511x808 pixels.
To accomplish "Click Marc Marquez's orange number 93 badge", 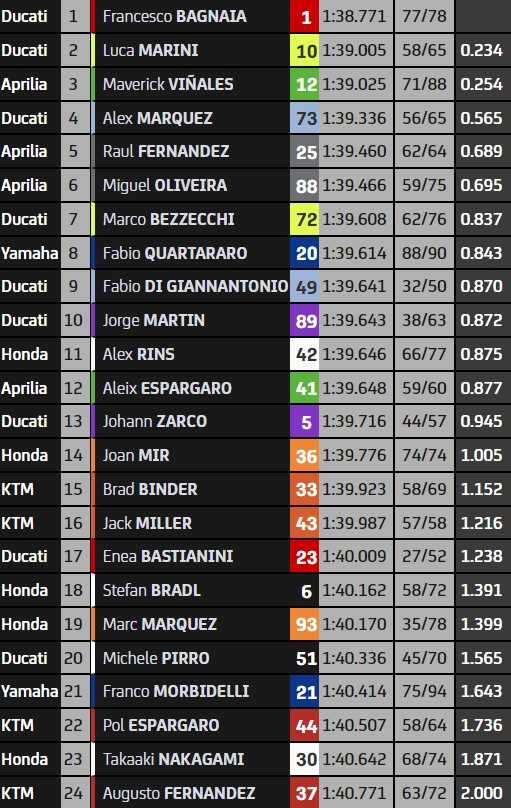I will [x=304, y=624].
